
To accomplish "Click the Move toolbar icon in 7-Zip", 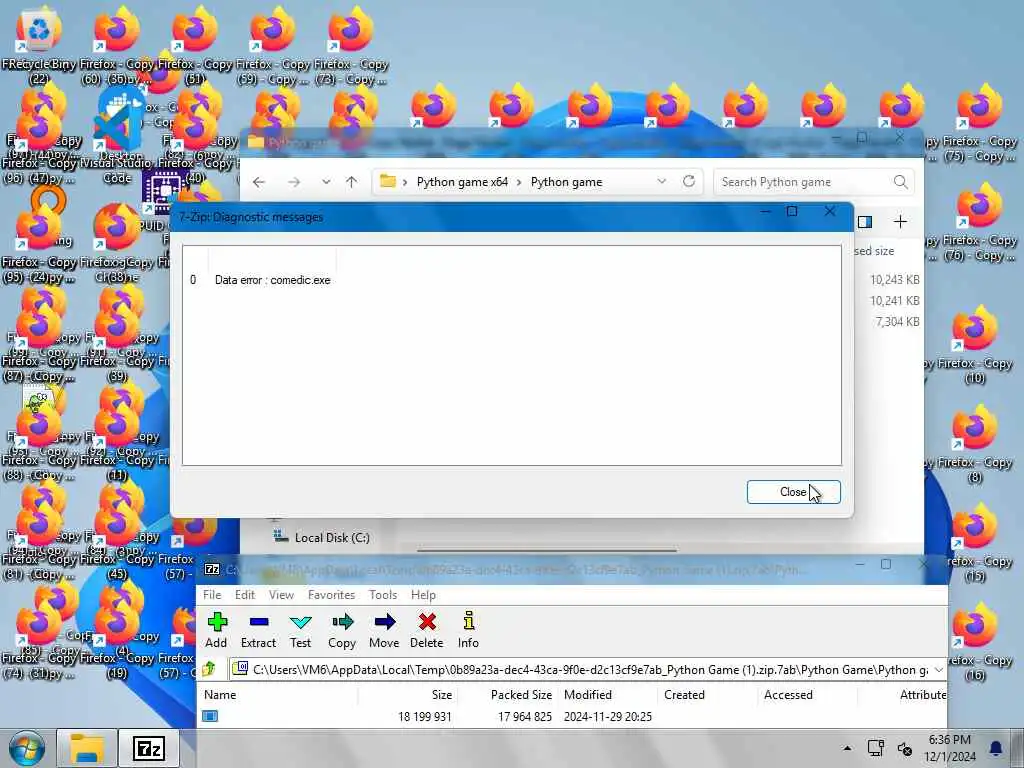I will coord(384,630).
